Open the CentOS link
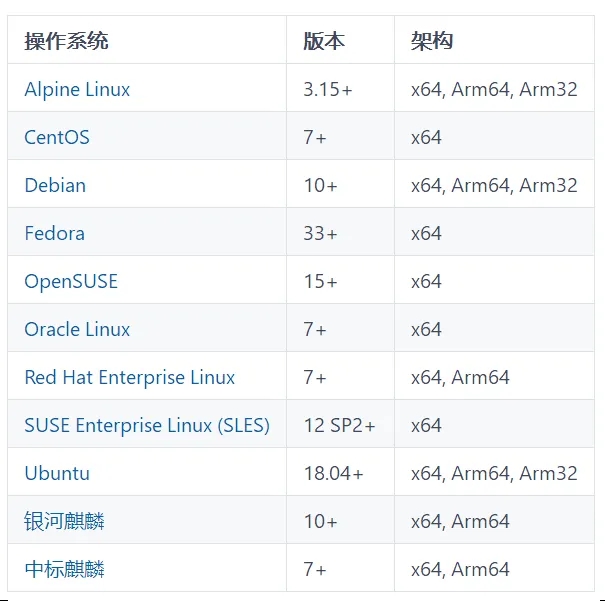 tap(57, 137)
